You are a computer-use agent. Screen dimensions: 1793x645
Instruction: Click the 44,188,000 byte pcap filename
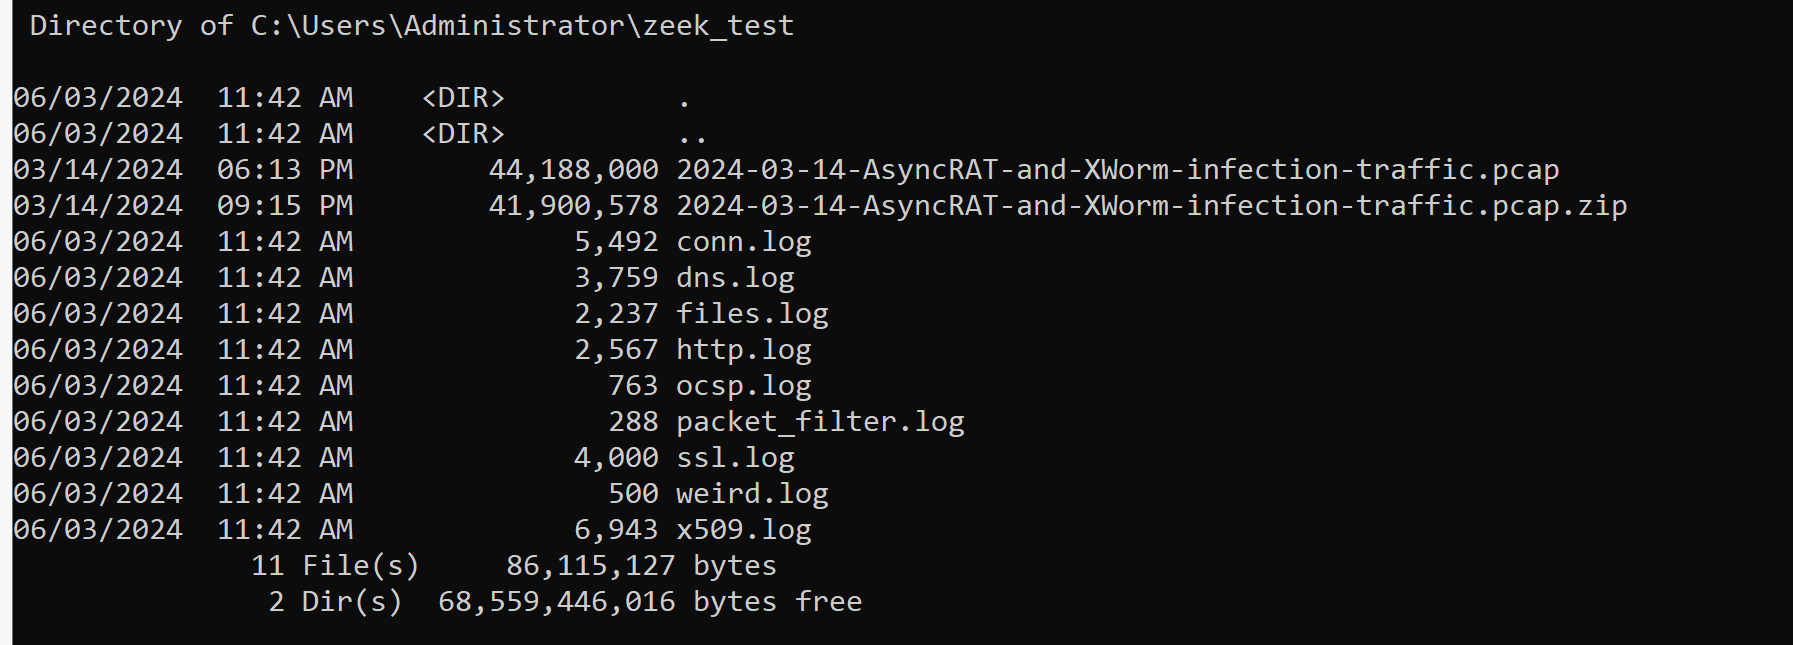coord(1118,170)
